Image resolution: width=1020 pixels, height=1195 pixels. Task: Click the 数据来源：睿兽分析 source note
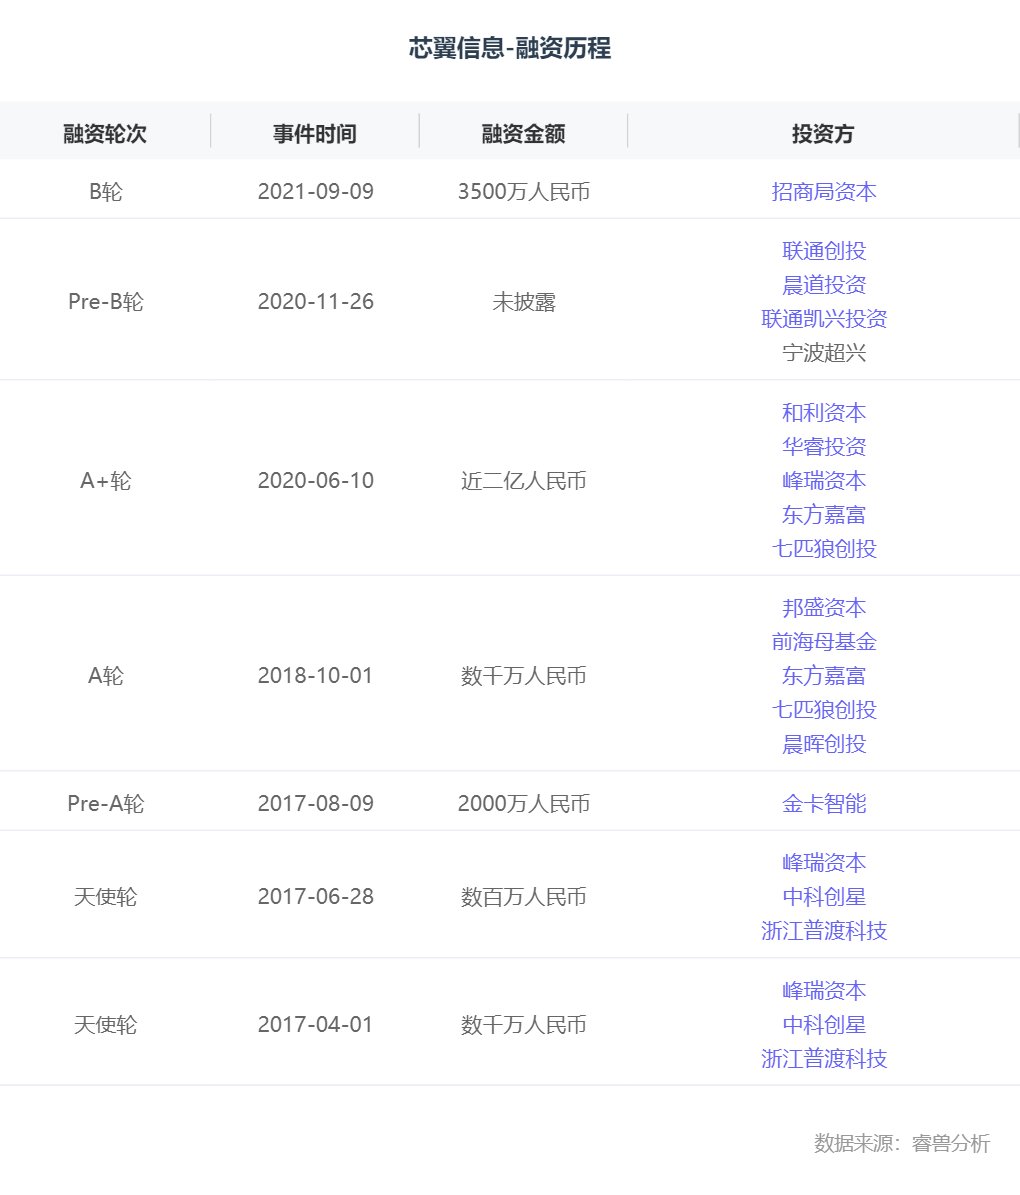coord(902,1143)
